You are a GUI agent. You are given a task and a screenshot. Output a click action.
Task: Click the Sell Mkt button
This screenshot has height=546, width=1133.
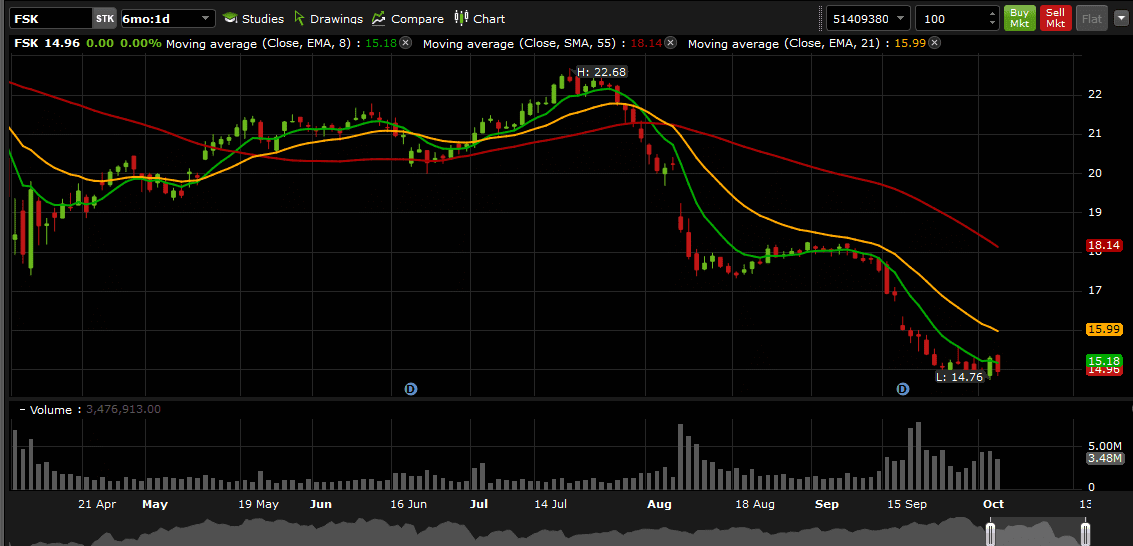coord(1055,18)
